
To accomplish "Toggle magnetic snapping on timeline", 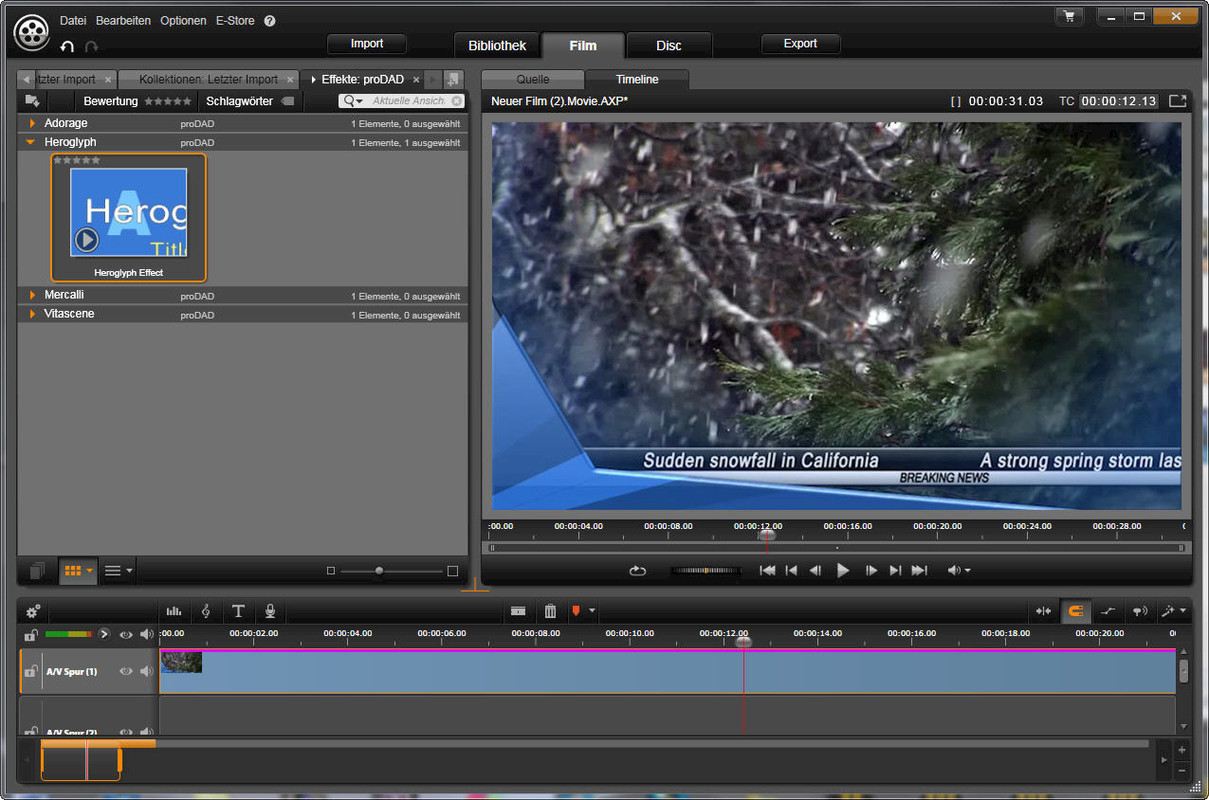I will 1076,611.
